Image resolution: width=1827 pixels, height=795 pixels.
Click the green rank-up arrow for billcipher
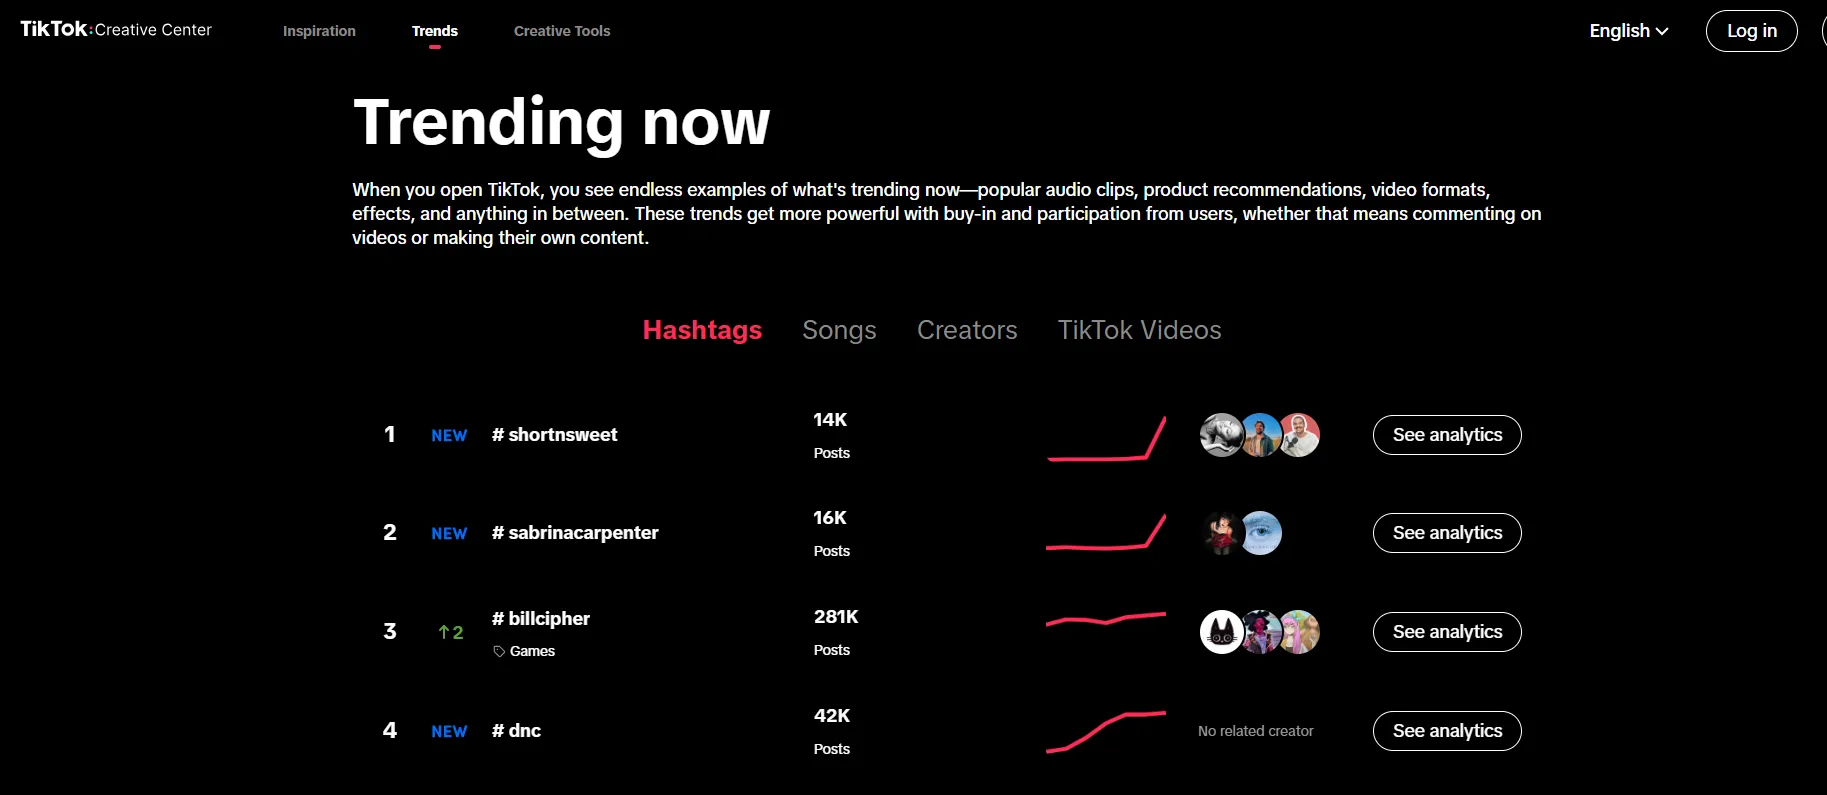(445, 632)
